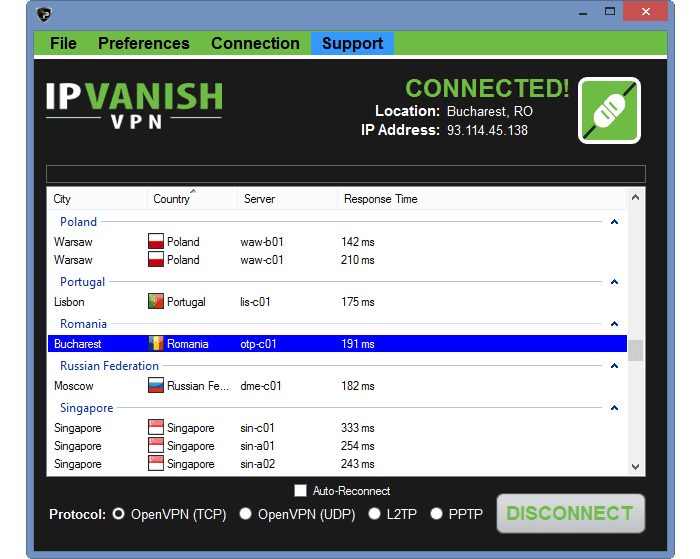Click the Poland flag in waw-b01 row
The width and height of the screenshot is (700, 559).
click(x=156, y=241)
